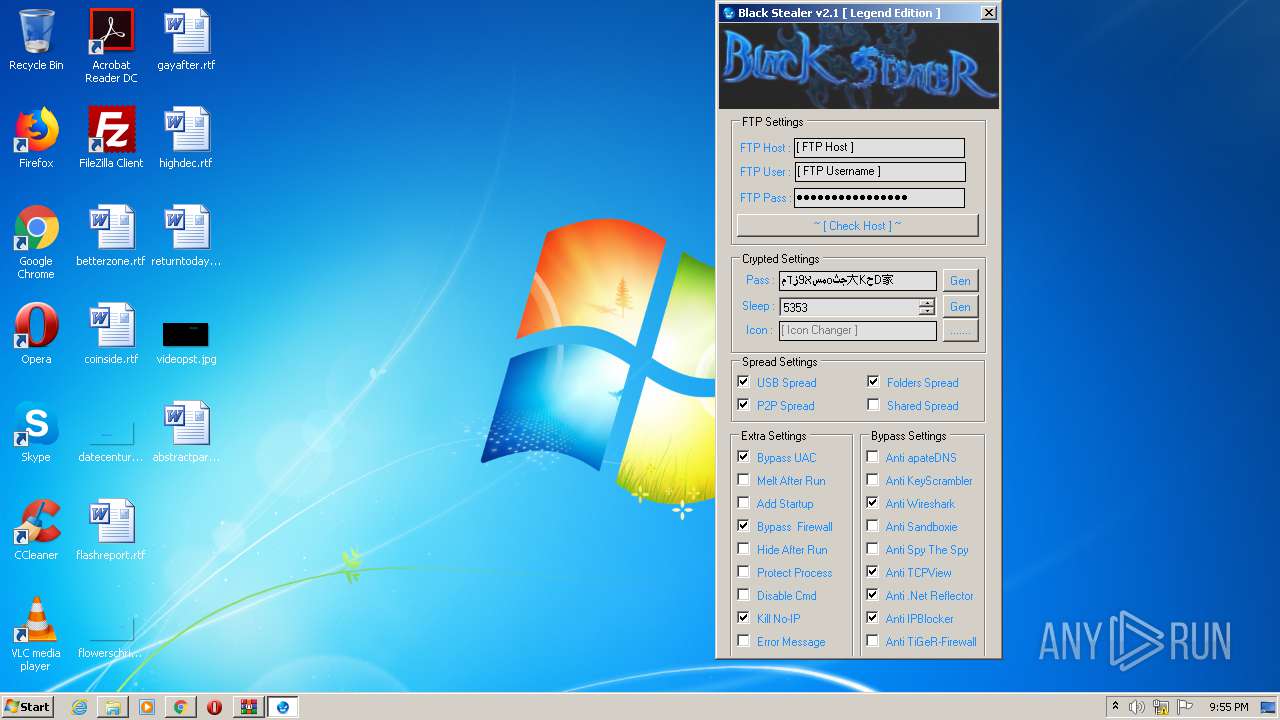Open Google Chrome desktop shortcut
The height and width of the screenshot is (720, 1280).
[36, 242]
